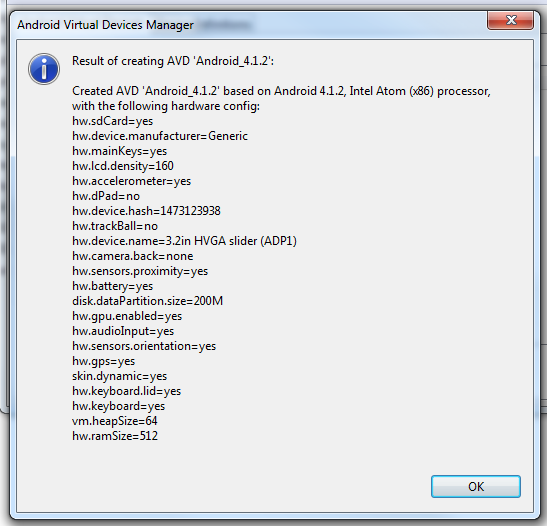The width and height of the screenshot is (547, 526).
Task: Click the Android Virtual Devices Manager title bar
Action: [244, 25]
